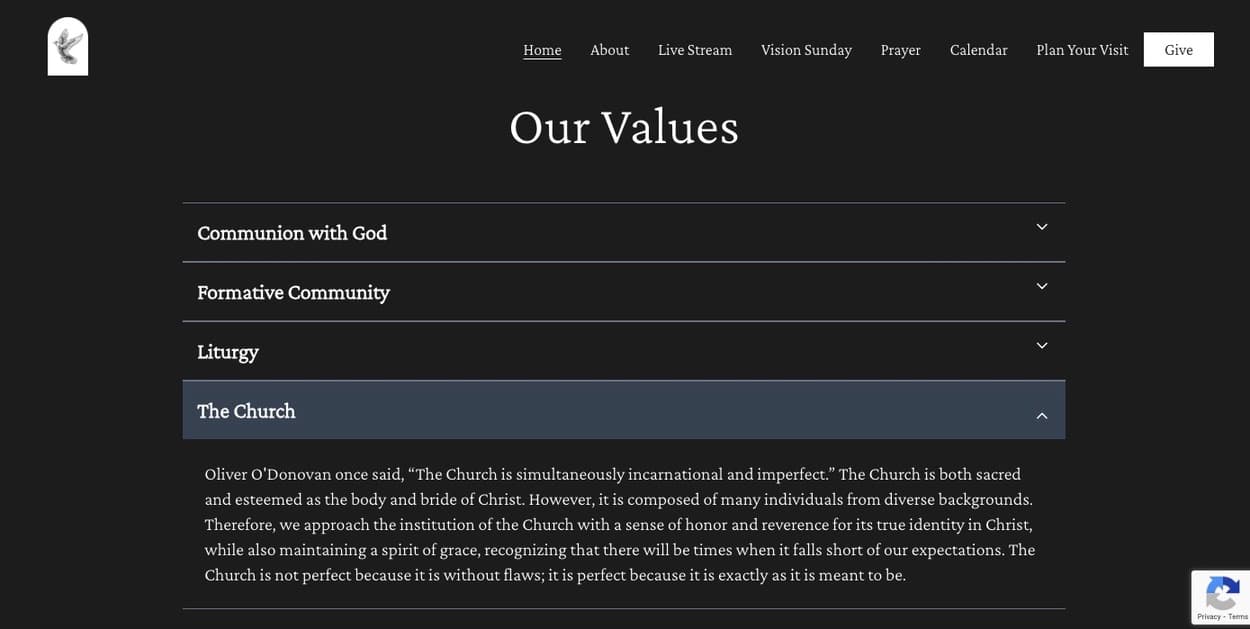The height and width of the screenshot is (629, 1250).
Task: Click the reCAPTCHA badge icon
Action: coord(1222,593)
